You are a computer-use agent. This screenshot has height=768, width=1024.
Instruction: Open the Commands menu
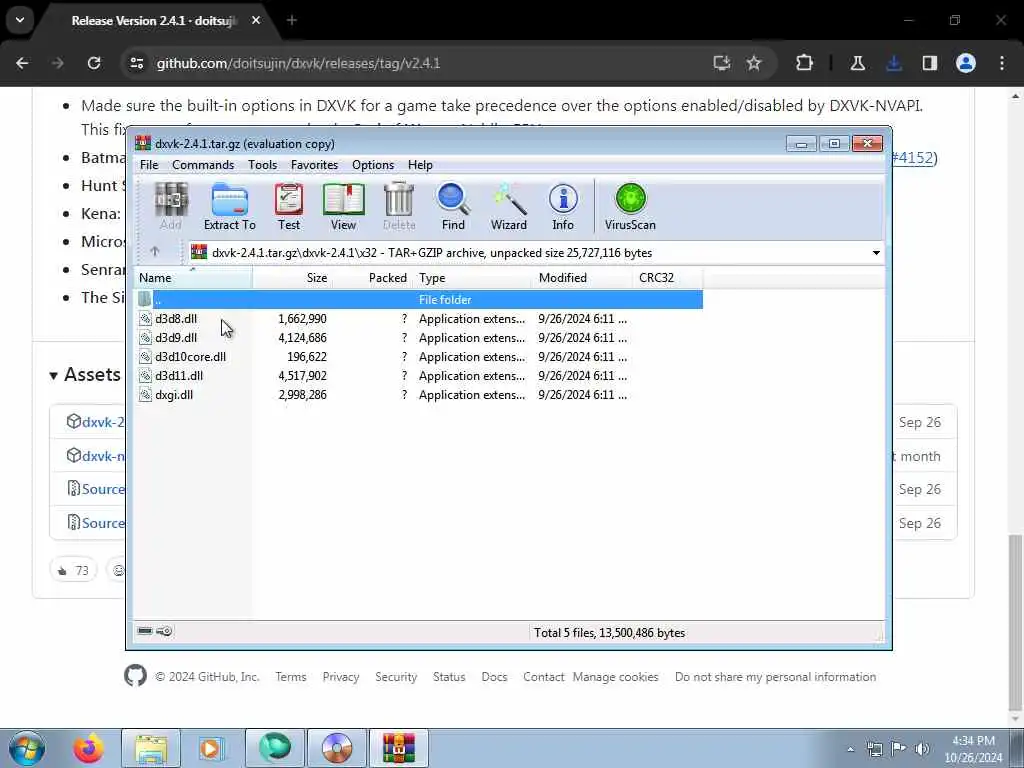(x=203, y=165)
